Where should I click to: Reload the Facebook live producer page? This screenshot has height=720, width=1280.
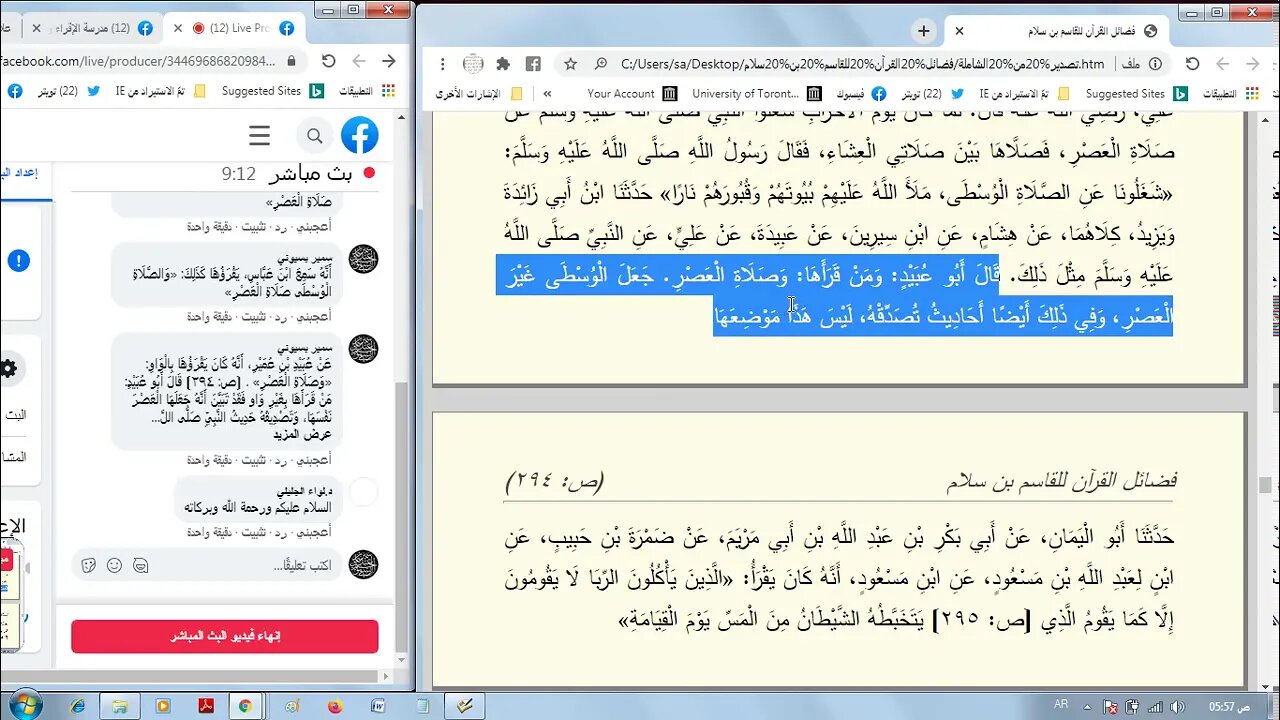pyautogui.click(x=328, y=61)
